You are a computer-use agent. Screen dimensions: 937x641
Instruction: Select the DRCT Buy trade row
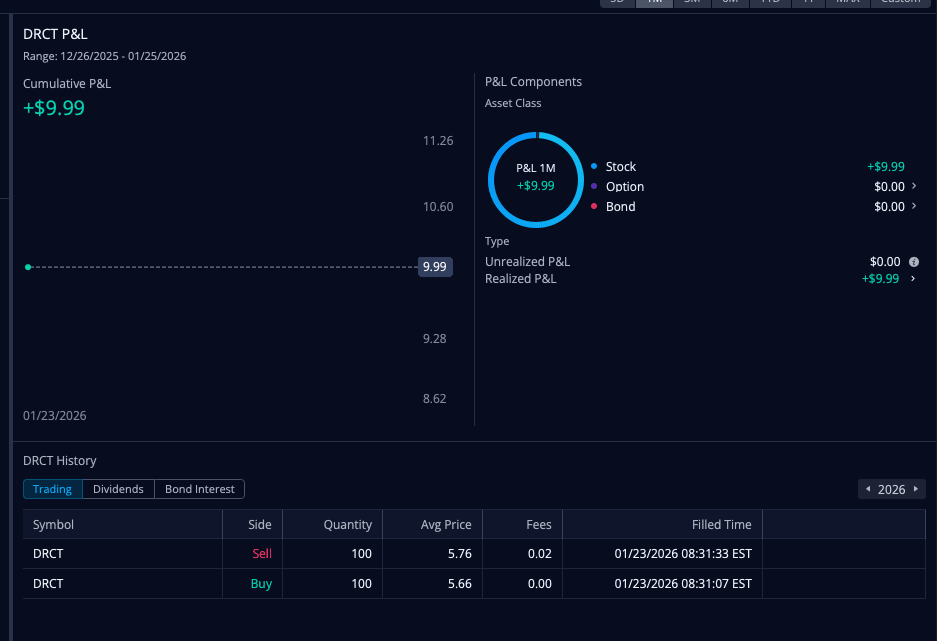coord(400,584)
